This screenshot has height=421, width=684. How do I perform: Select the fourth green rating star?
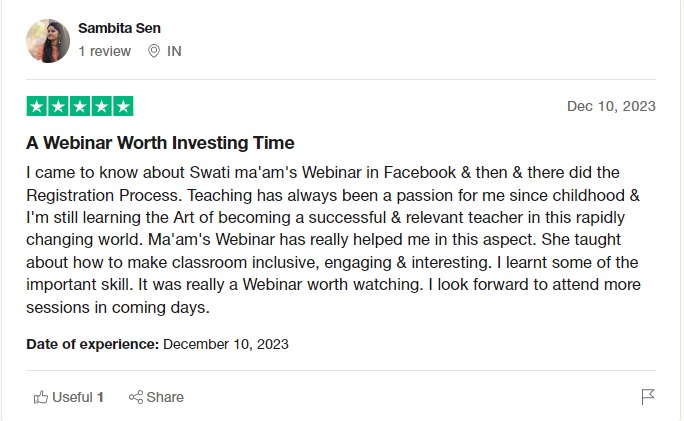coord(101,106)
